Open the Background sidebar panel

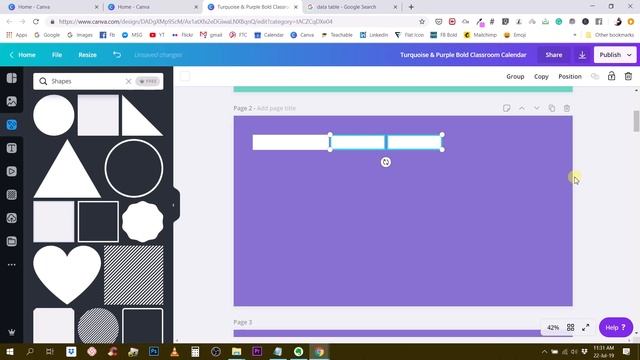pyautogui.click(x=11, y=195)
